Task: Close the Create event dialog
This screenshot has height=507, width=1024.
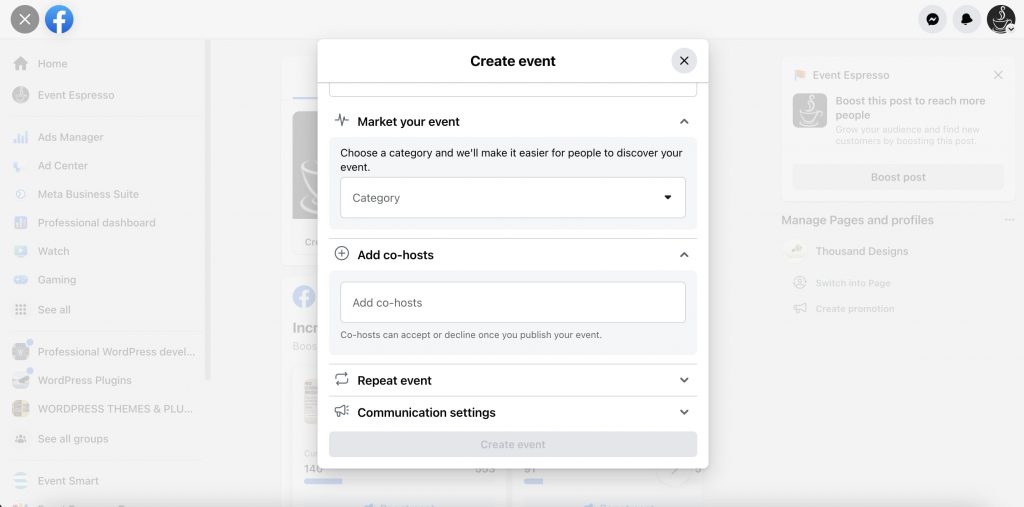Action: click(684, 61)
